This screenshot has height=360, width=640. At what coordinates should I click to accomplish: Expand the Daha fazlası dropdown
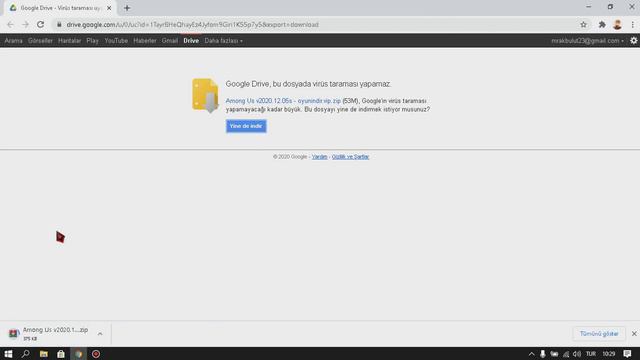click(x=224, y=41)
